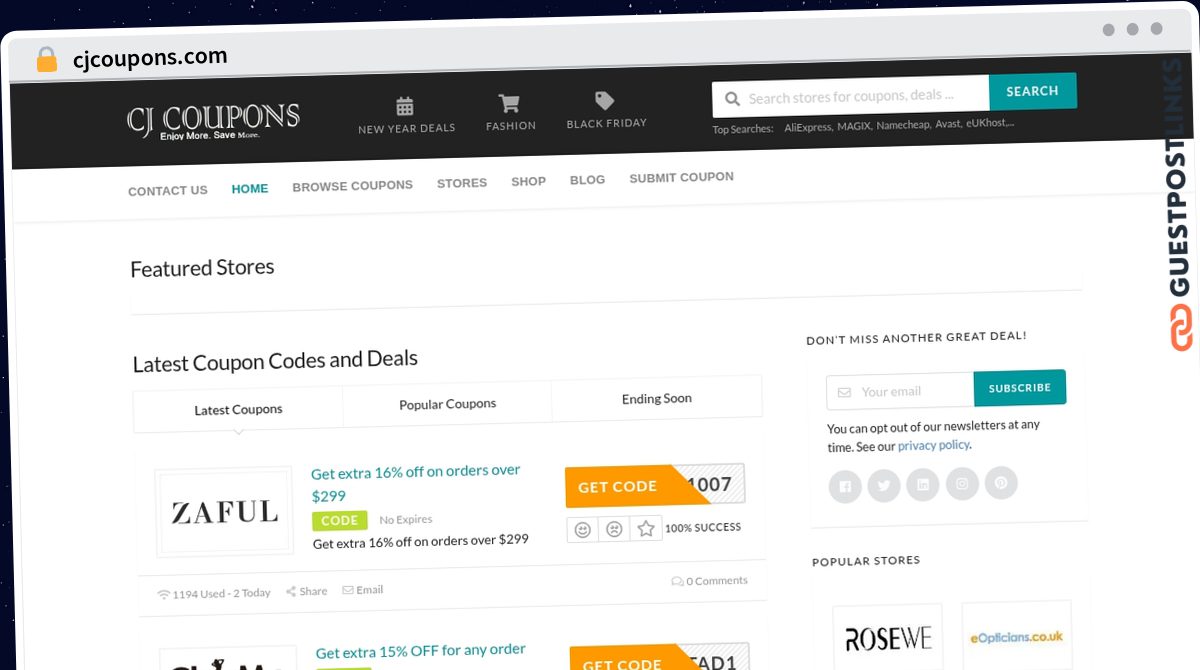This screenshot has width=1200, height=670.
Task: Click the cjcoupons.com address text
Action: [150, 59]
